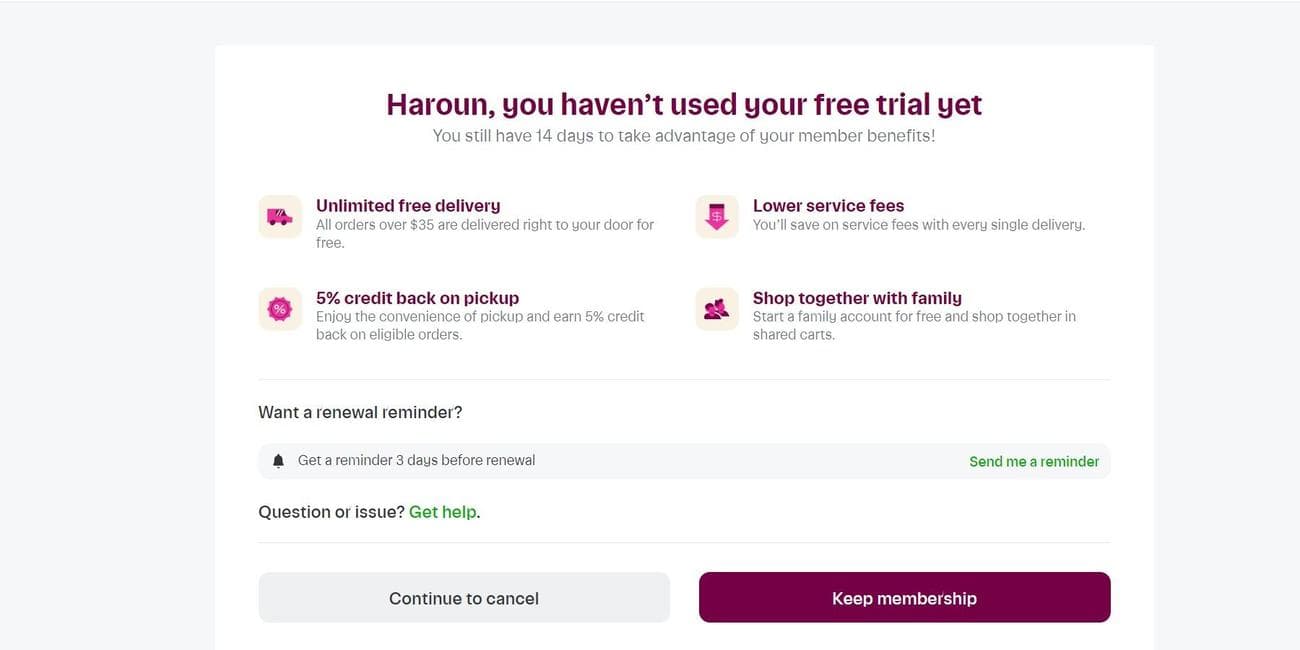1300x650 pixels.
Task: Select the orders over $35 description text
Action: [x=484, y=230]
